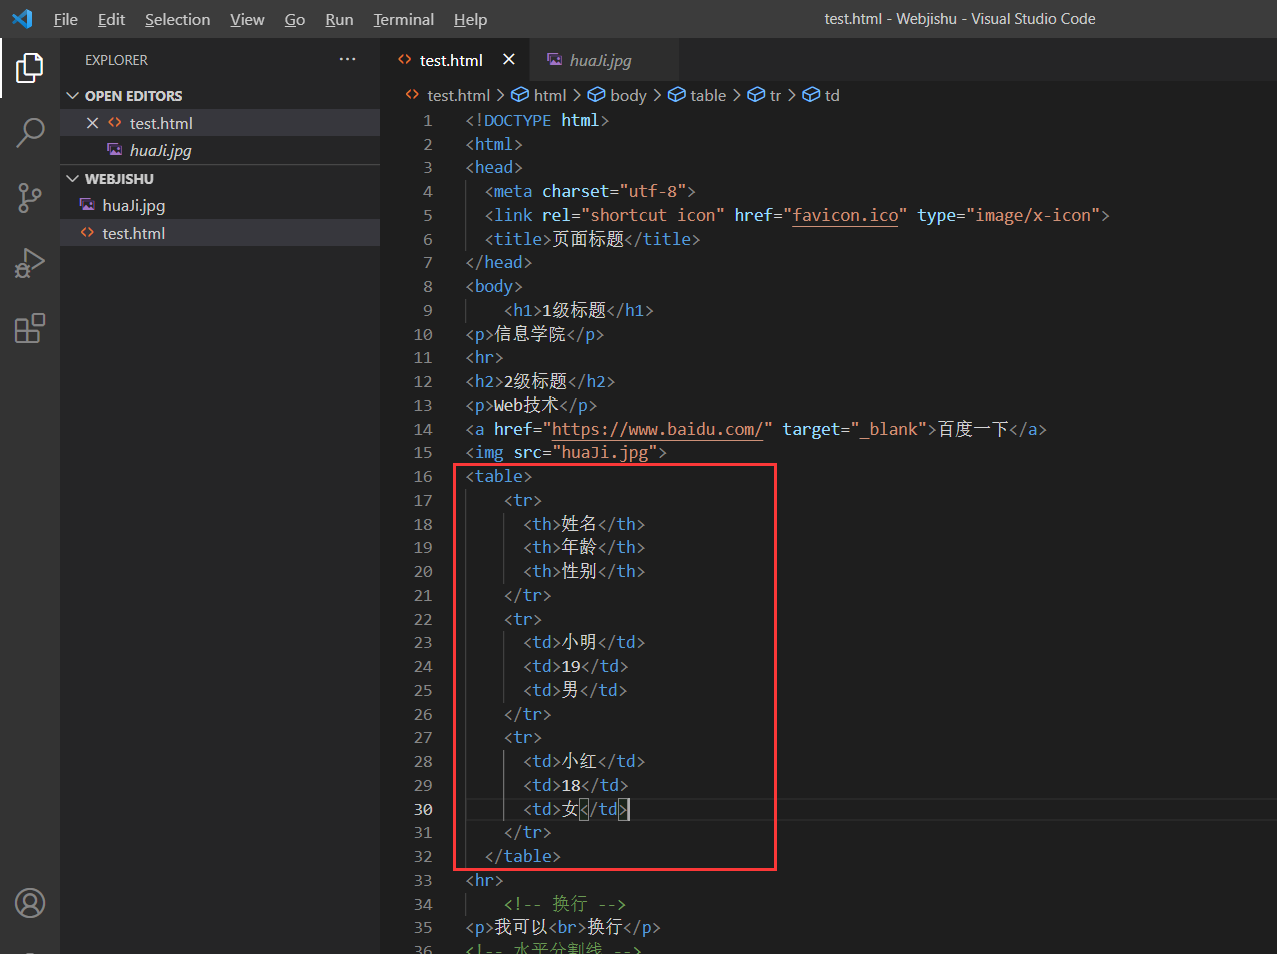Click the </table> closing tag
Viewport: 1277px width, 954px height.
pos(523,856)
